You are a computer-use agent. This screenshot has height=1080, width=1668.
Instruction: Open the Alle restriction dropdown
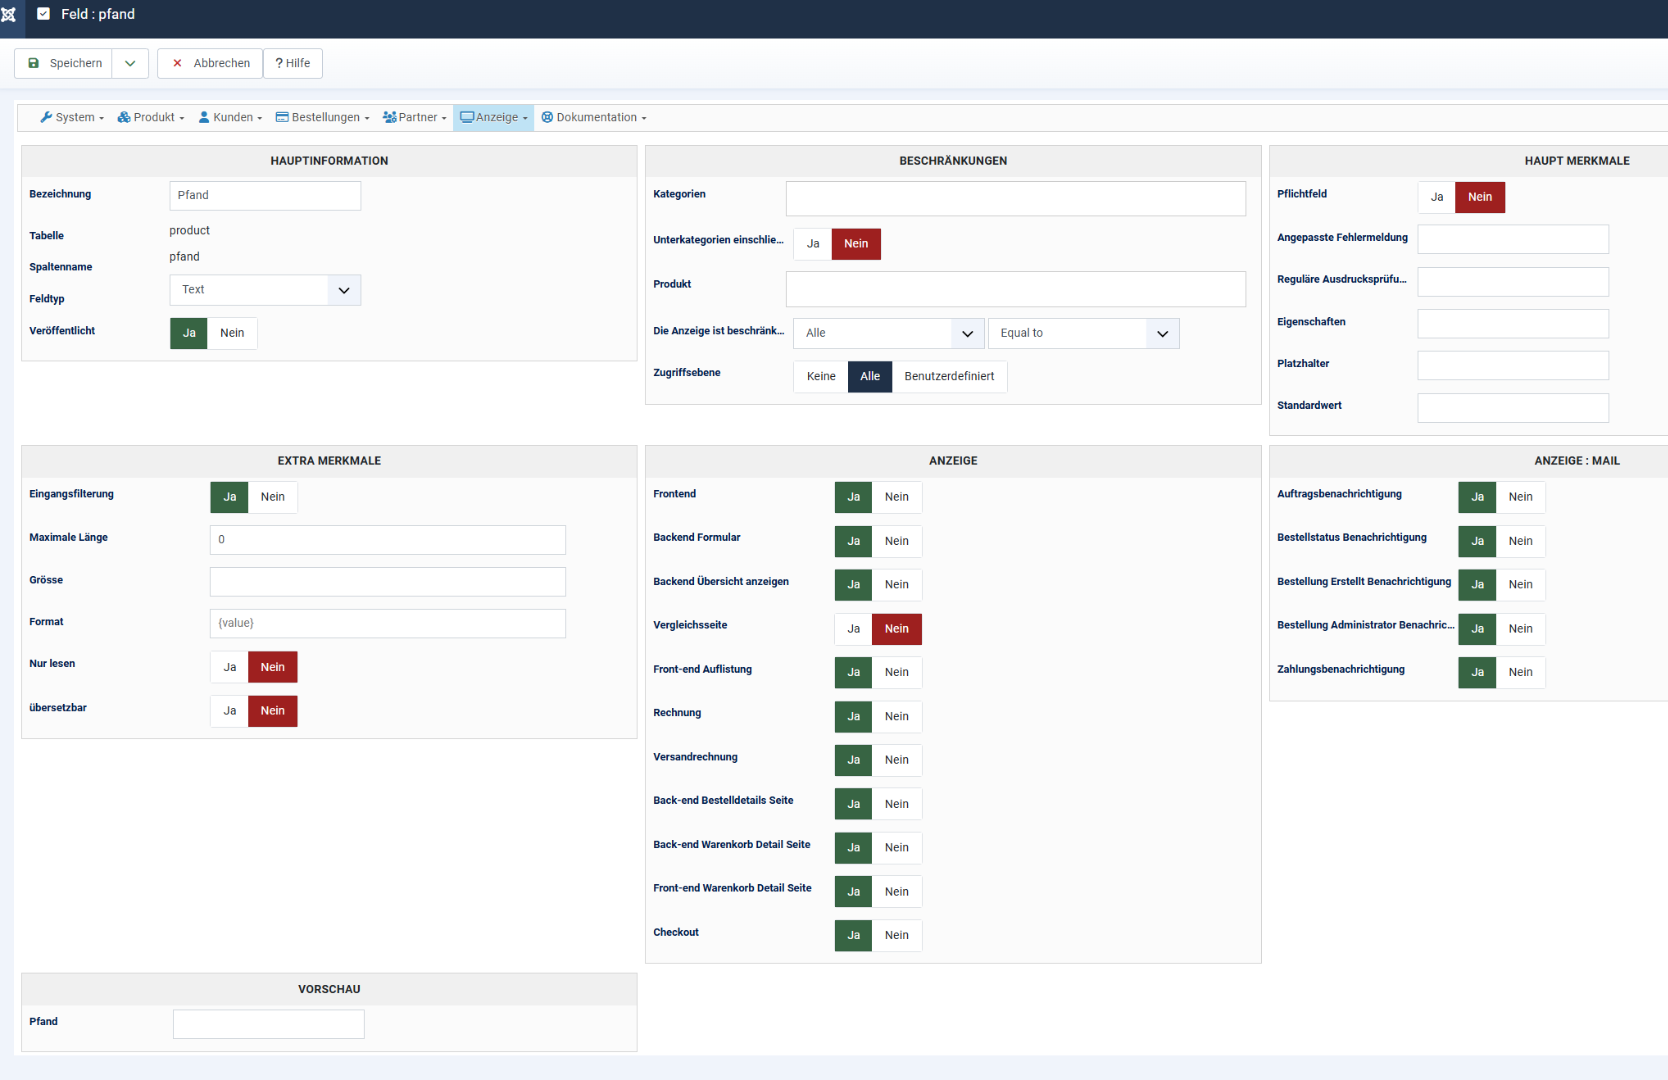(889, 333)
